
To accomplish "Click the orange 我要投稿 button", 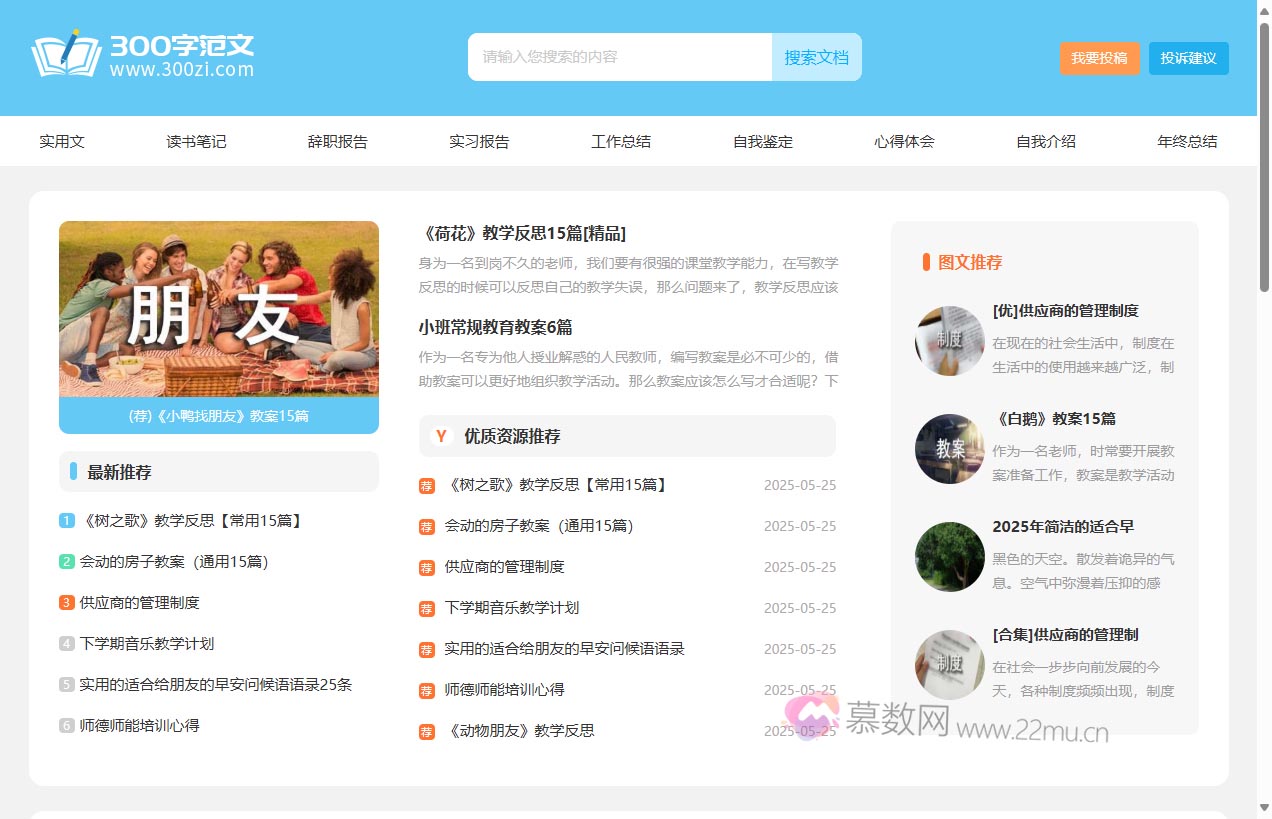I will click(1099, 58).
